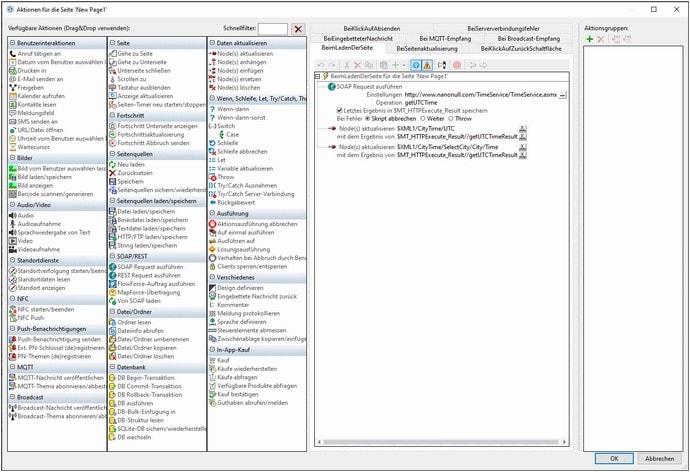
Task: Select the 'Barcode scannen/generieren' action icon
Action: [12, 194]
